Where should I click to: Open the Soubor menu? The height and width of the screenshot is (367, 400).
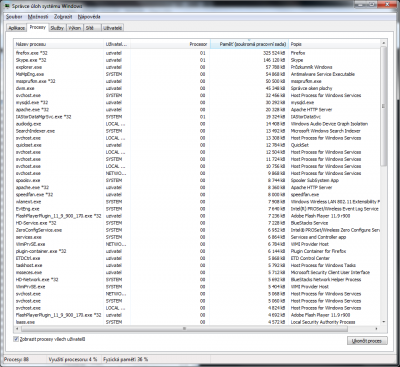tap(14, 17)
